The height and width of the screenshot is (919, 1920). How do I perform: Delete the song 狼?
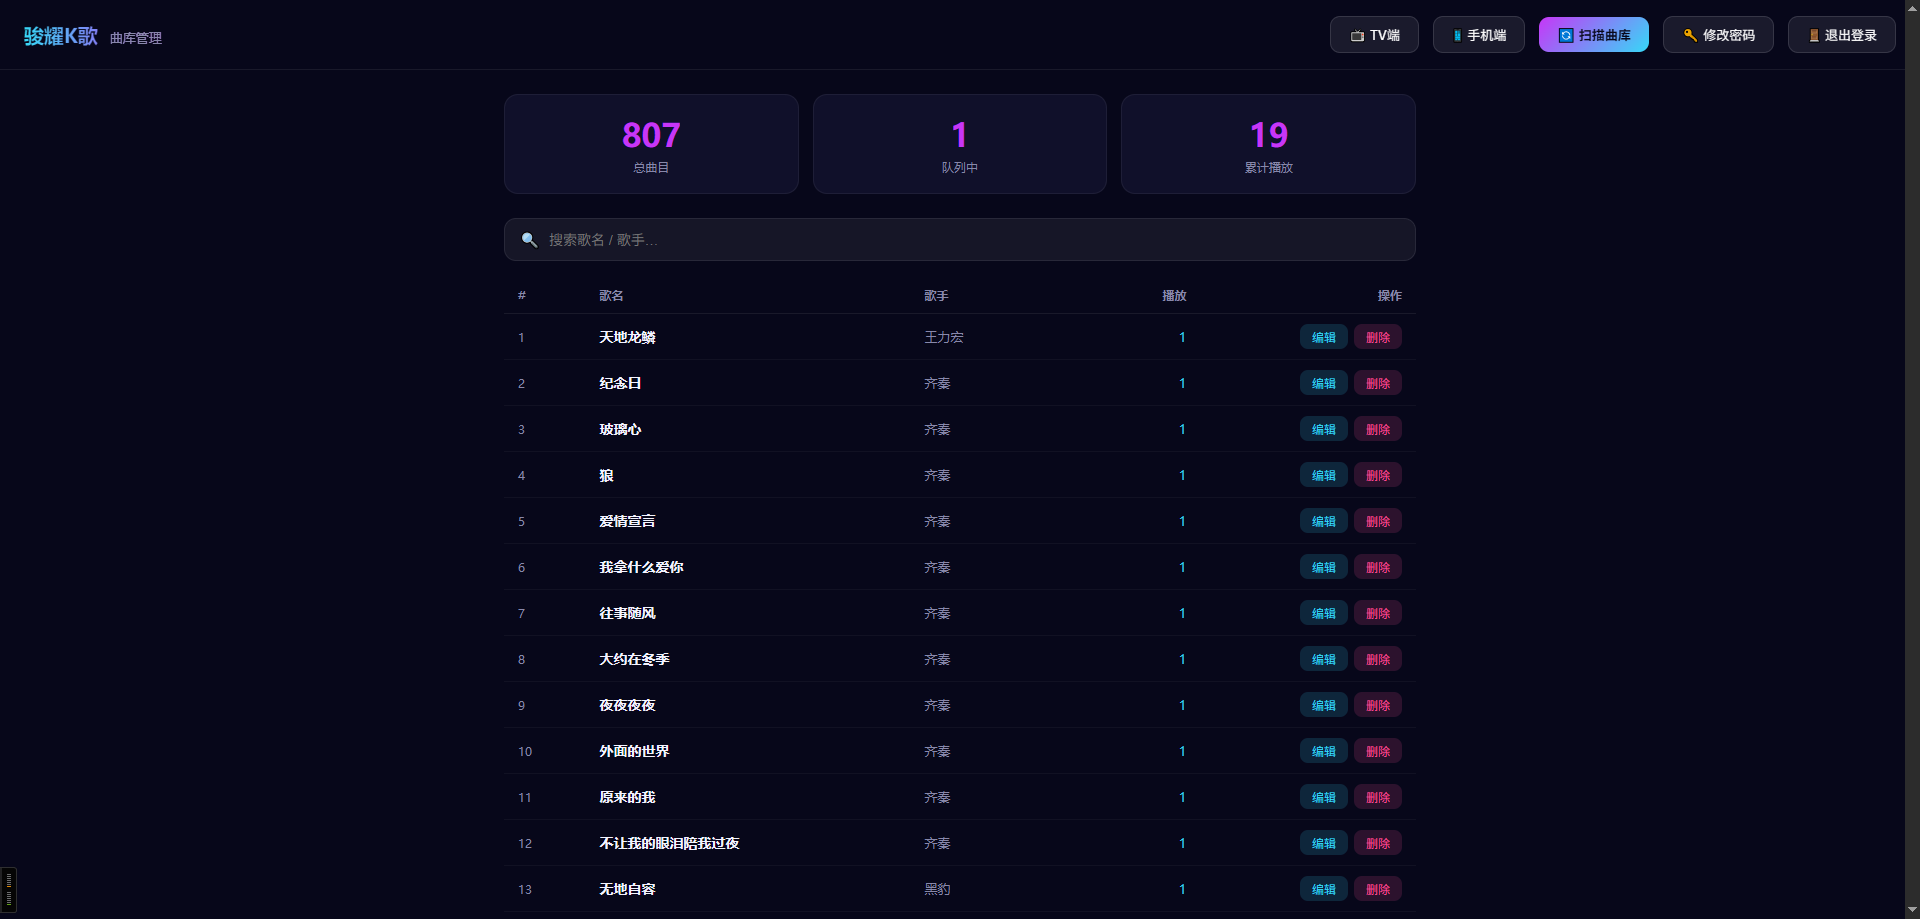click(x=1377, y=475)
